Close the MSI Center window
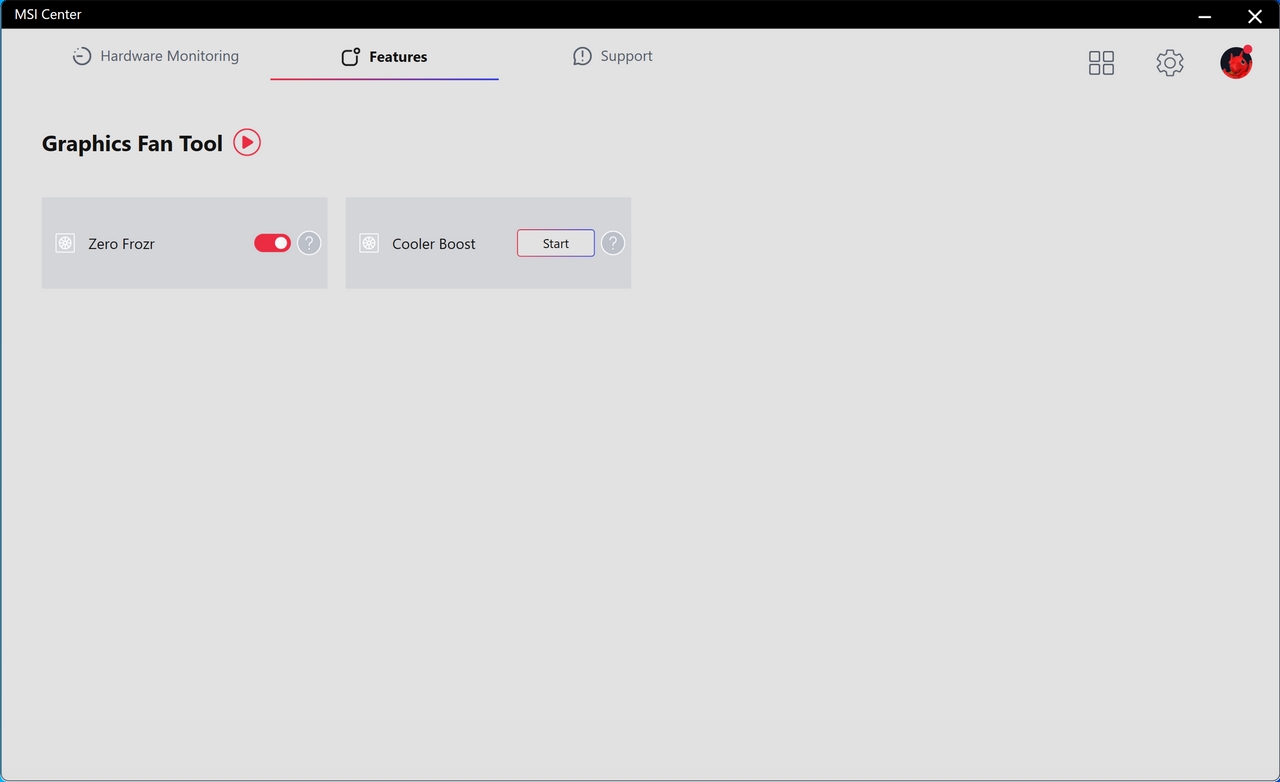 point(1255,16)
